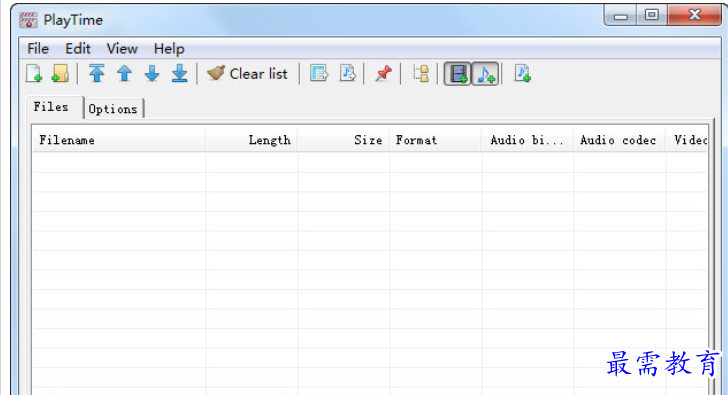This screenshot has height=395, width=728.
Task: Click the export playlist music-note icon
Action: 347,73
